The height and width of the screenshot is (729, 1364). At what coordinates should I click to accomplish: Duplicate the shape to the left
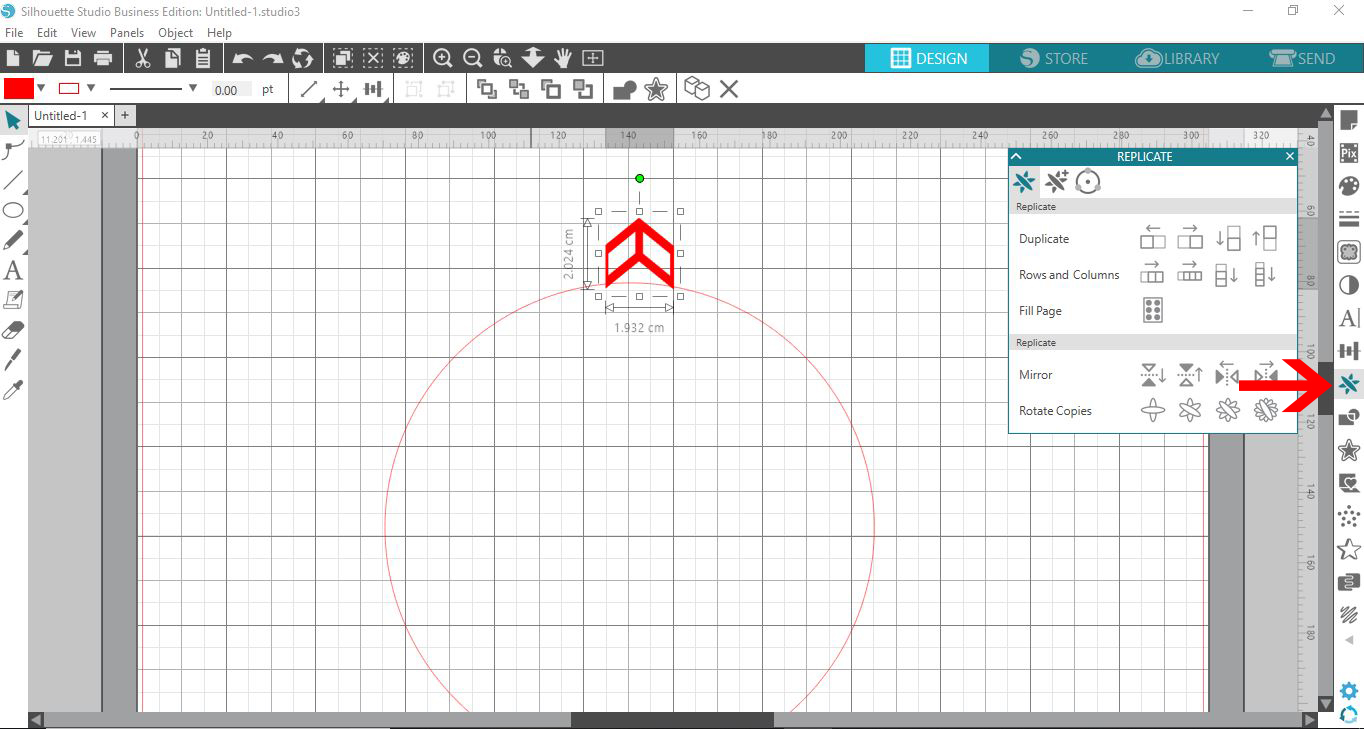pos(1153,238)
